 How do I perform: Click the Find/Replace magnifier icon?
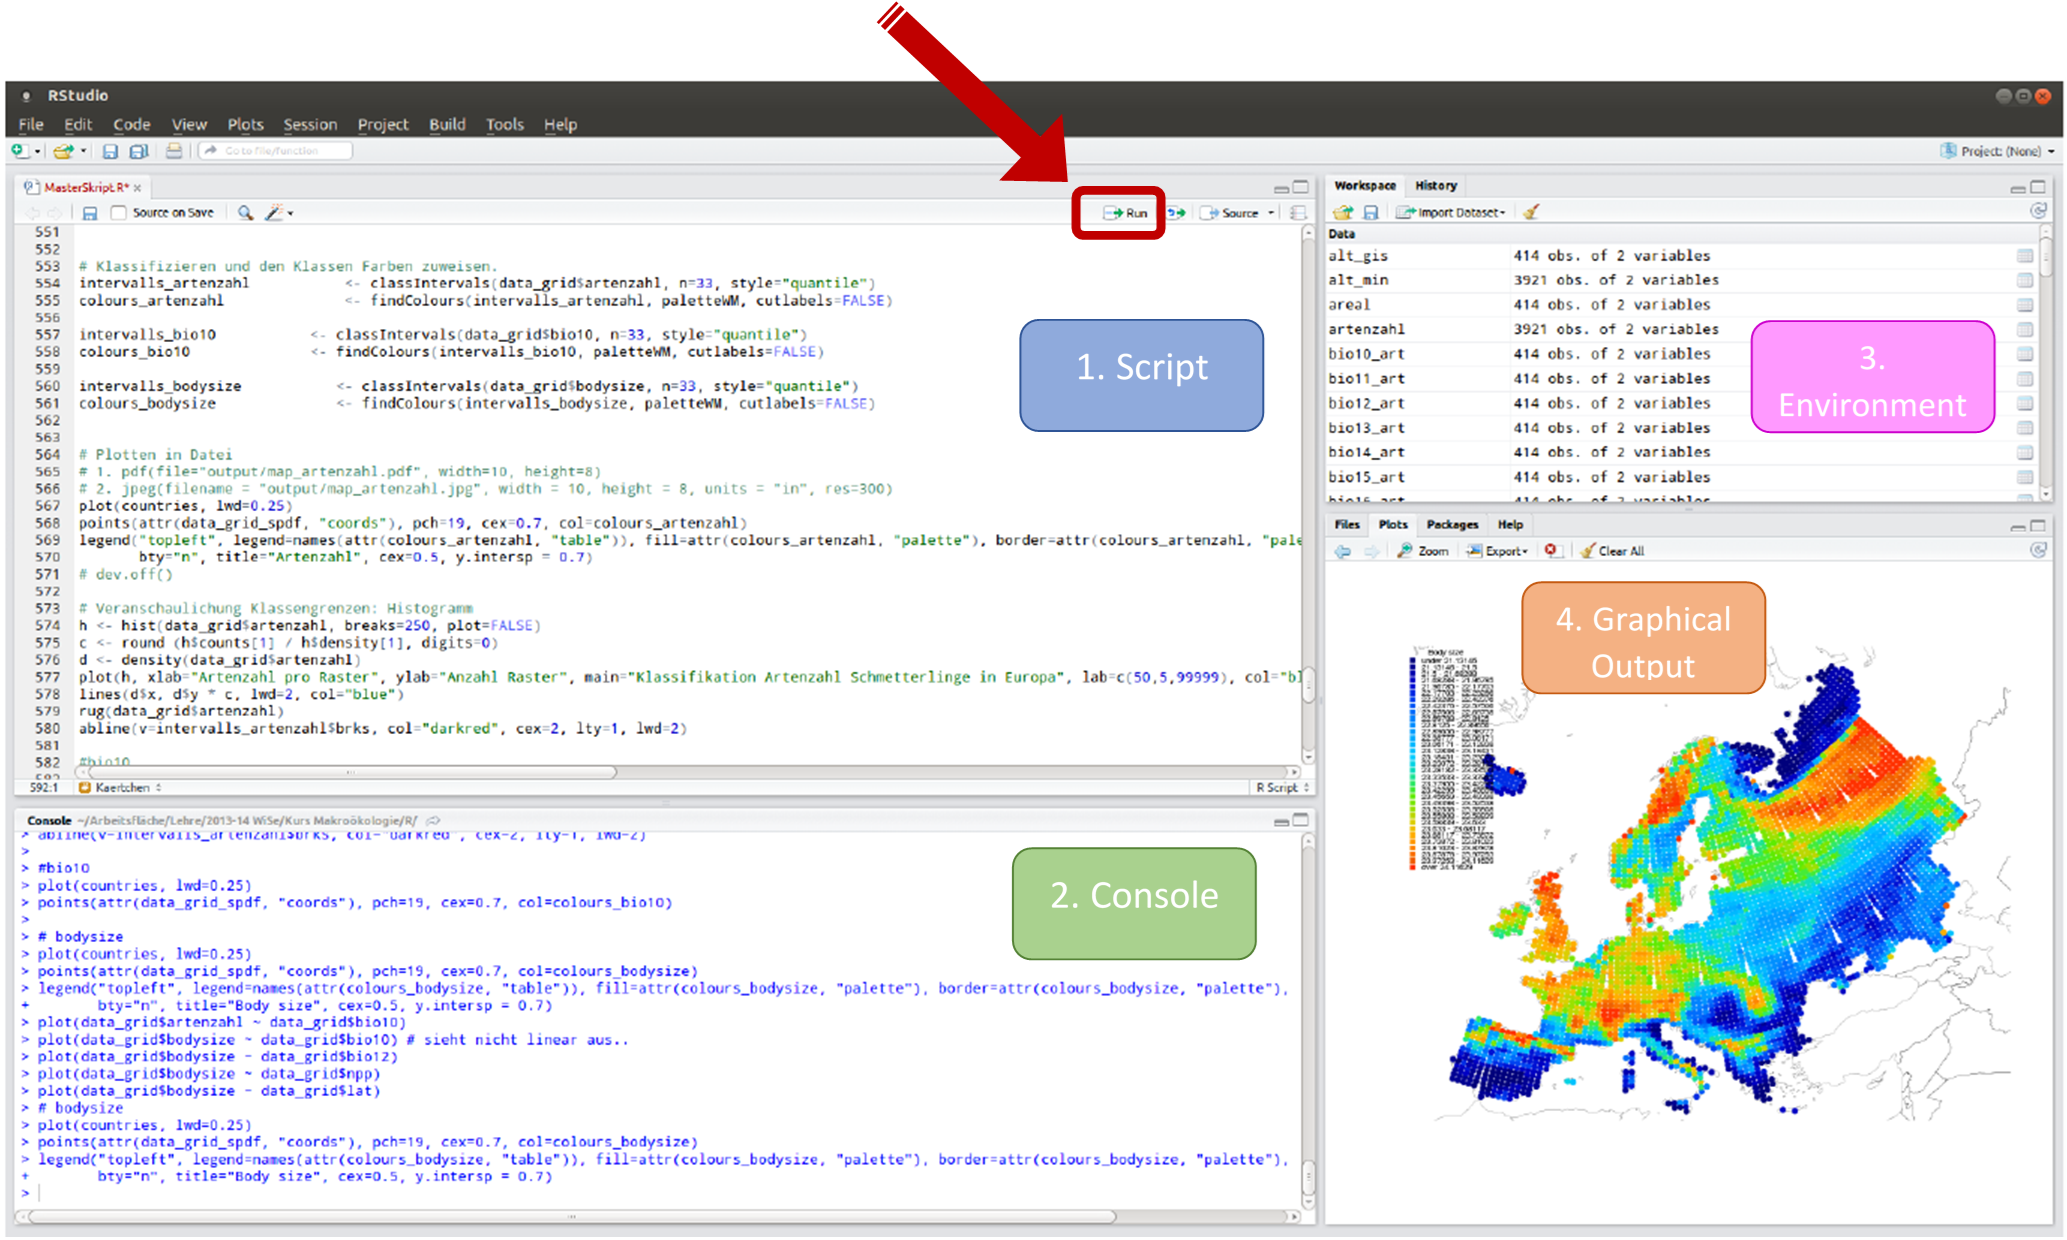pos(245,213)
